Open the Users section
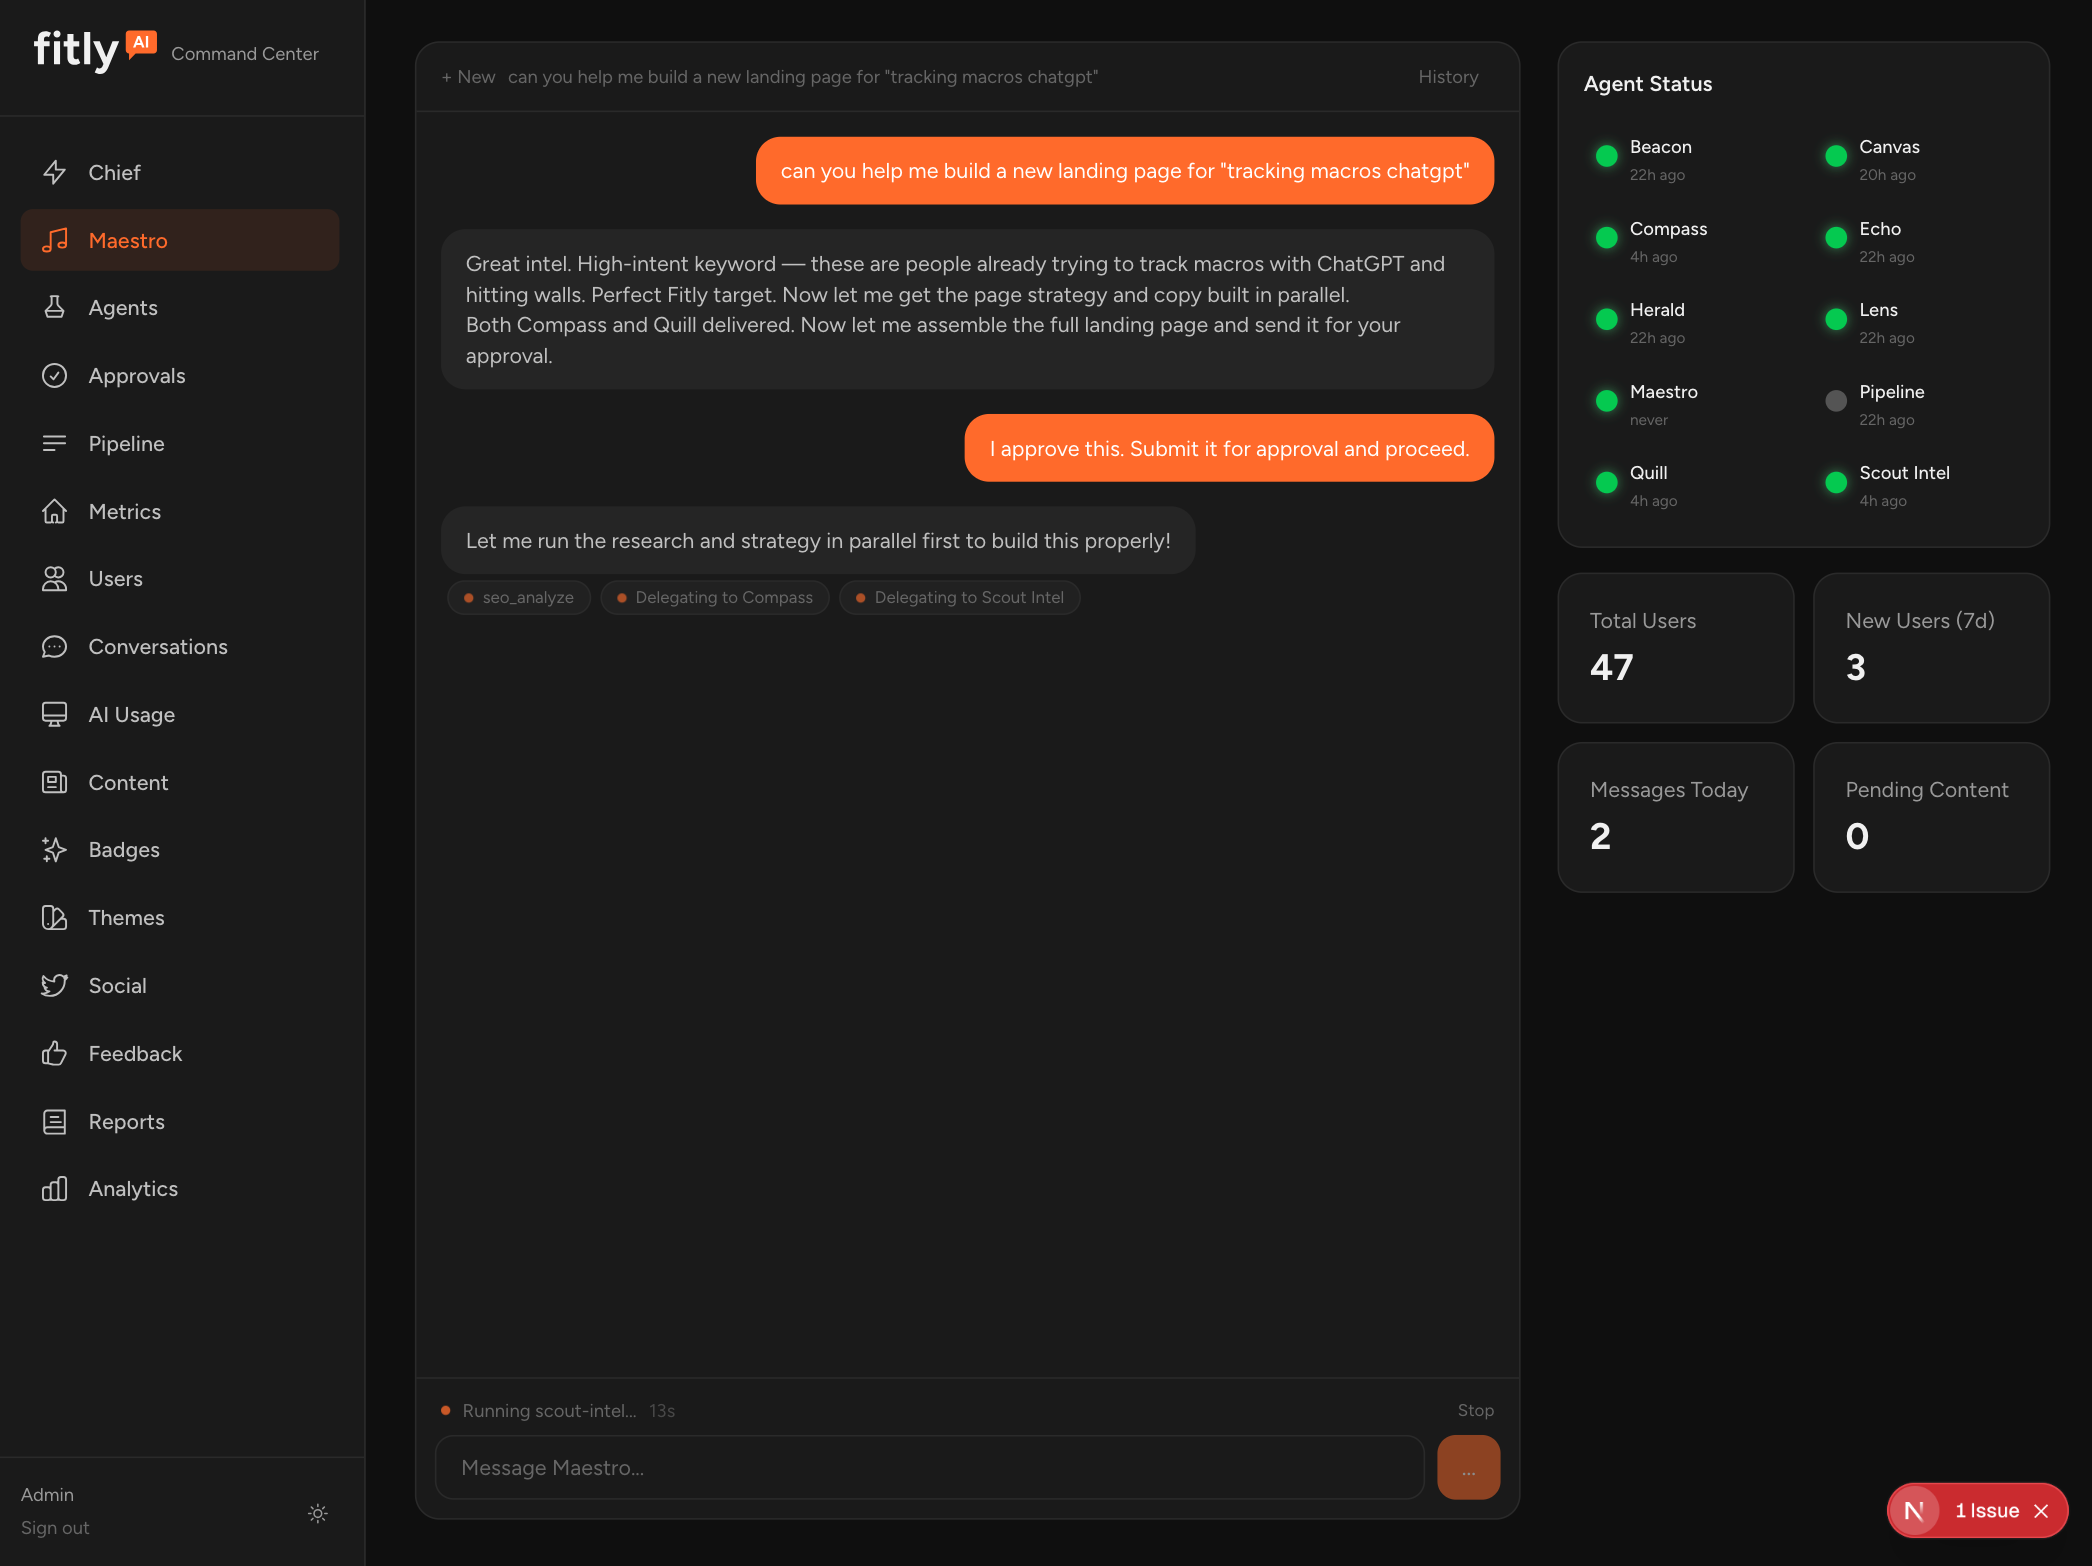Image resolution: width=2092 pixels, height=1566 pixels. tap(115, 578)
